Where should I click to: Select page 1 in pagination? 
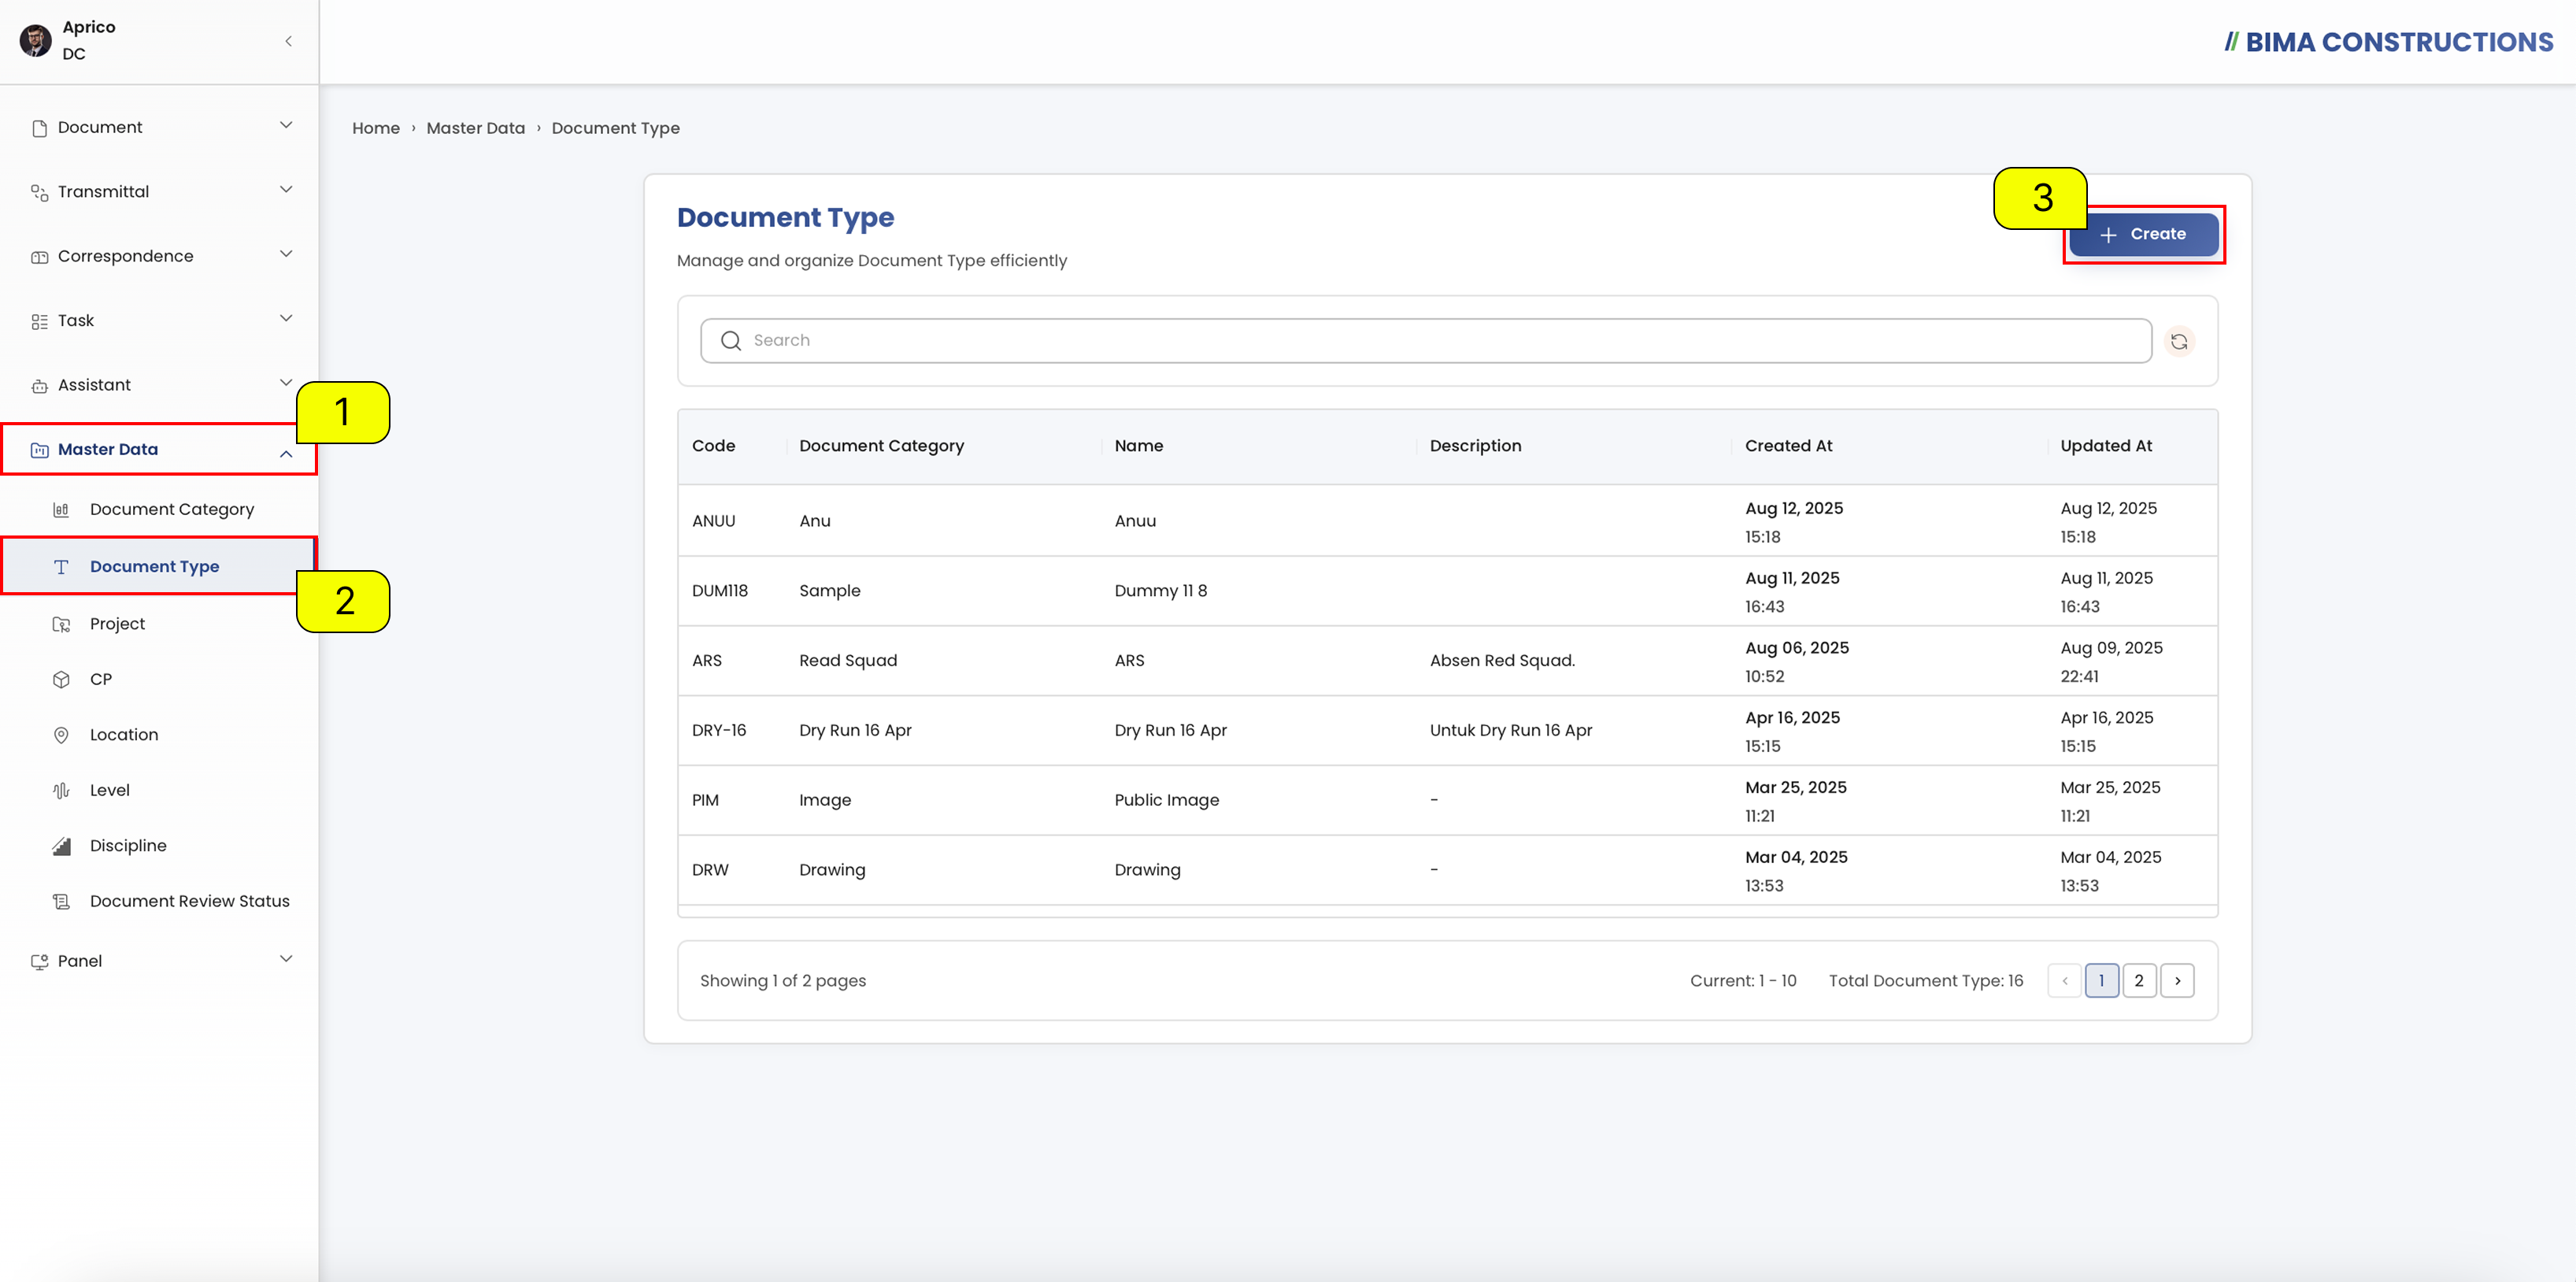click(x=2101, y=981)
